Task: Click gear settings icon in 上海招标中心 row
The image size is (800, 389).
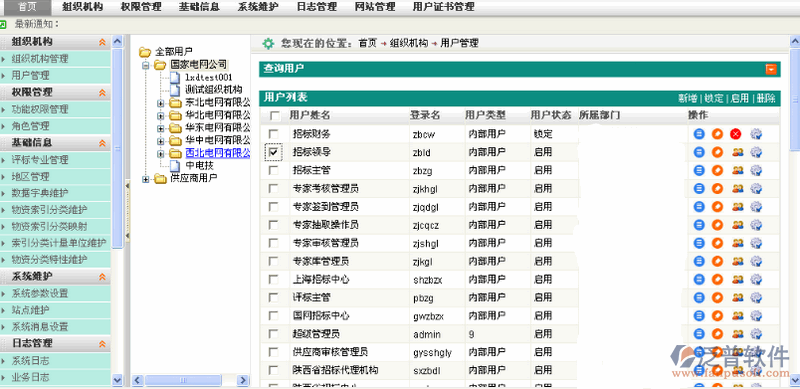Action: point(756,279)
